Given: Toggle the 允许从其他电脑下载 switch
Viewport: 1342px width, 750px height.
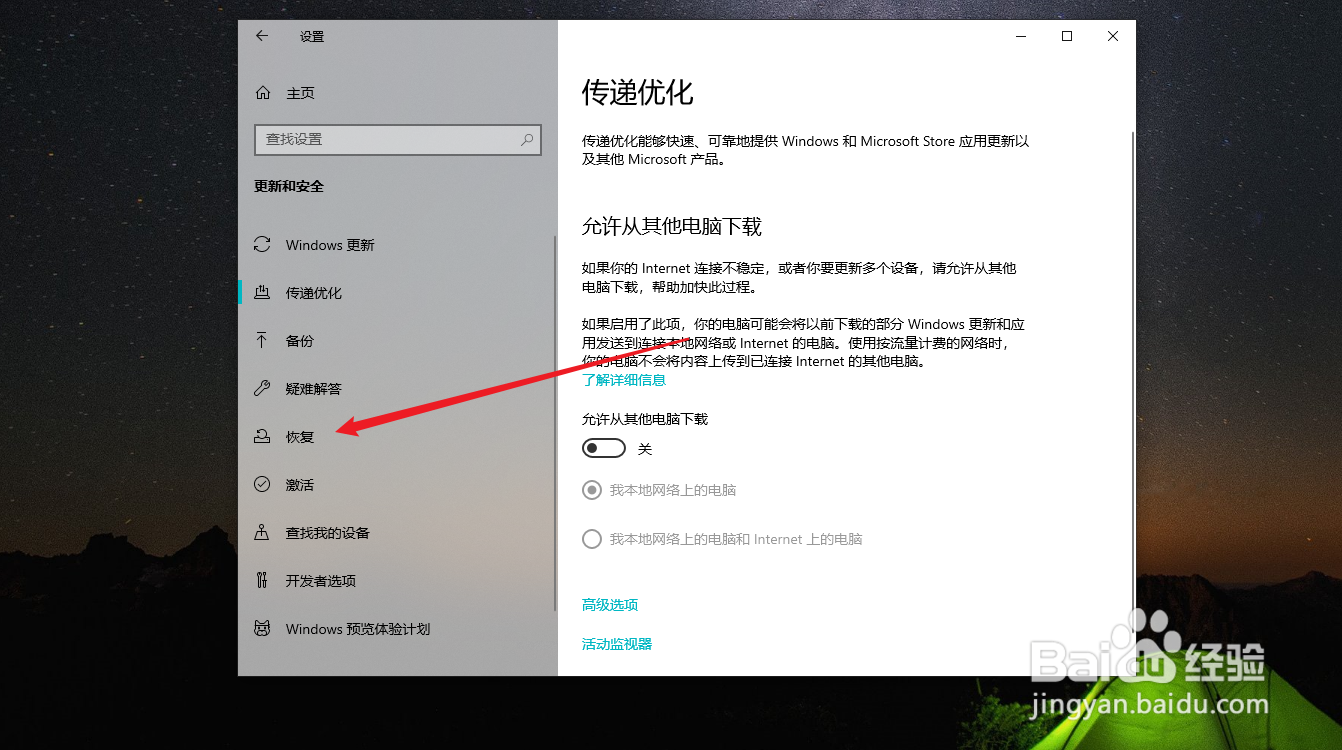Looking at the screenshot, I should 604,449.
